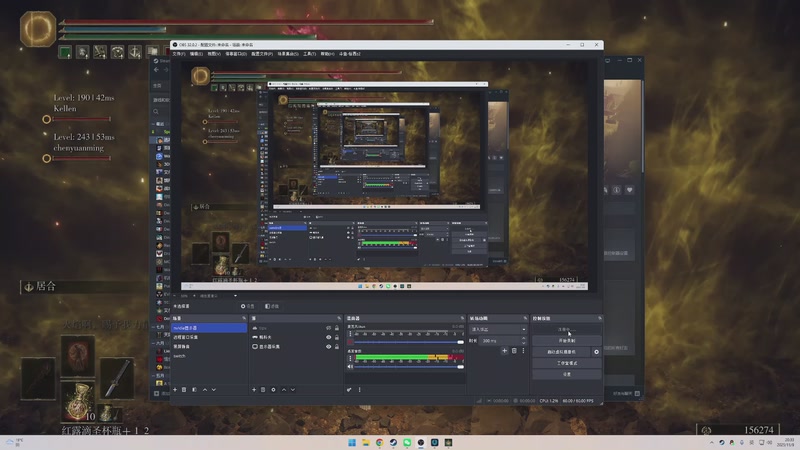
Task: Add a new source with the plus icon
Action: (254, 389)
